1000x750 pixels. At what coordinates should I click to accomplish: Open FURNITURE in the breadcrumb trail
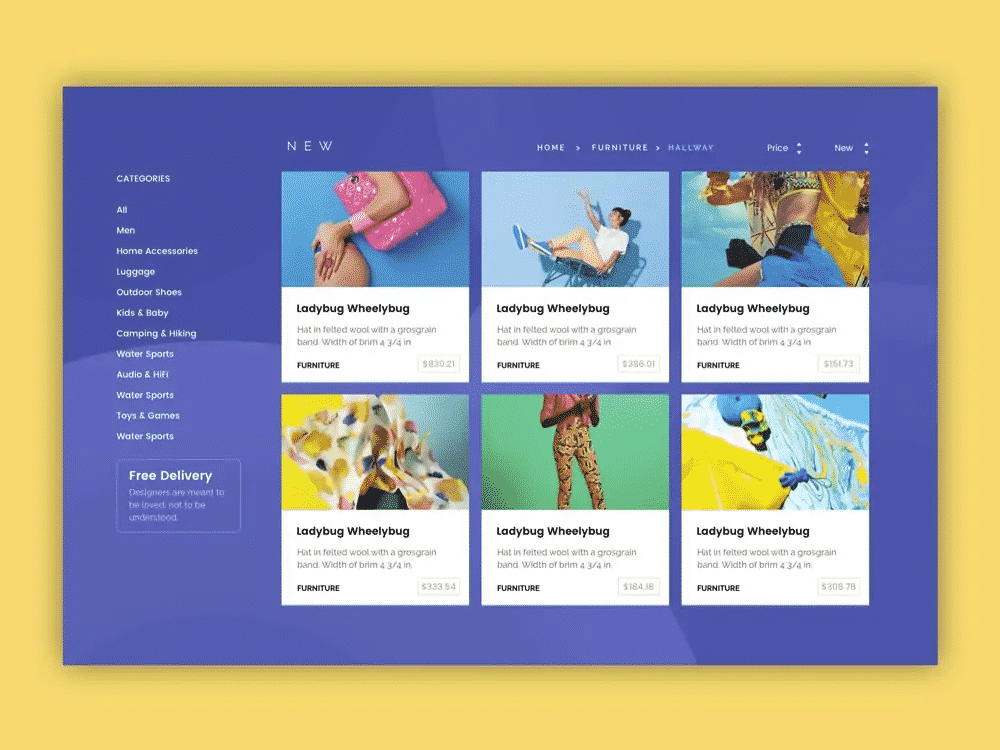point(619,147)
